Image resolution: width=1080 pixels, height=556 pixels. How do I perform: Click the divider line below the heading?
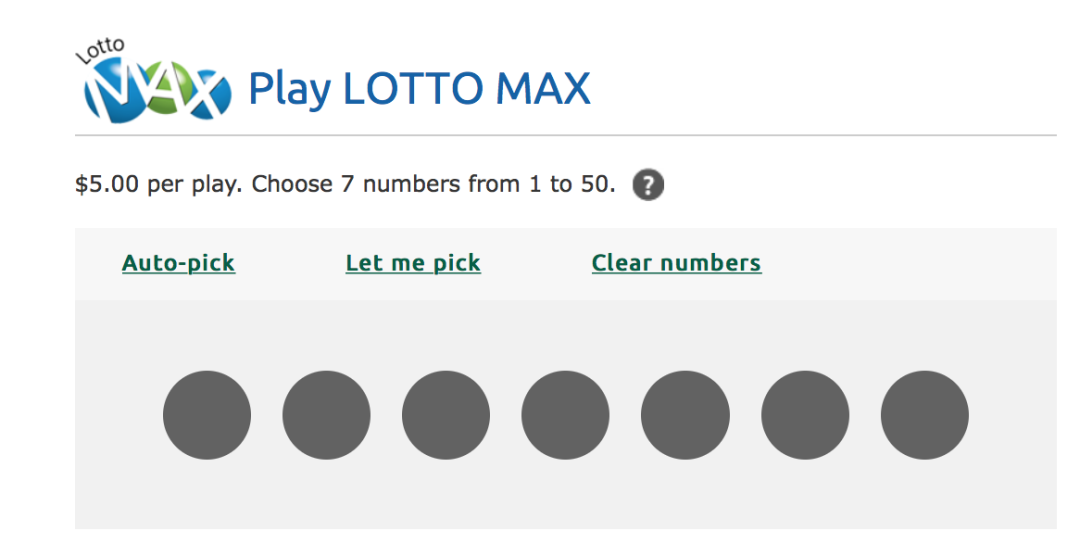[565, 135]
